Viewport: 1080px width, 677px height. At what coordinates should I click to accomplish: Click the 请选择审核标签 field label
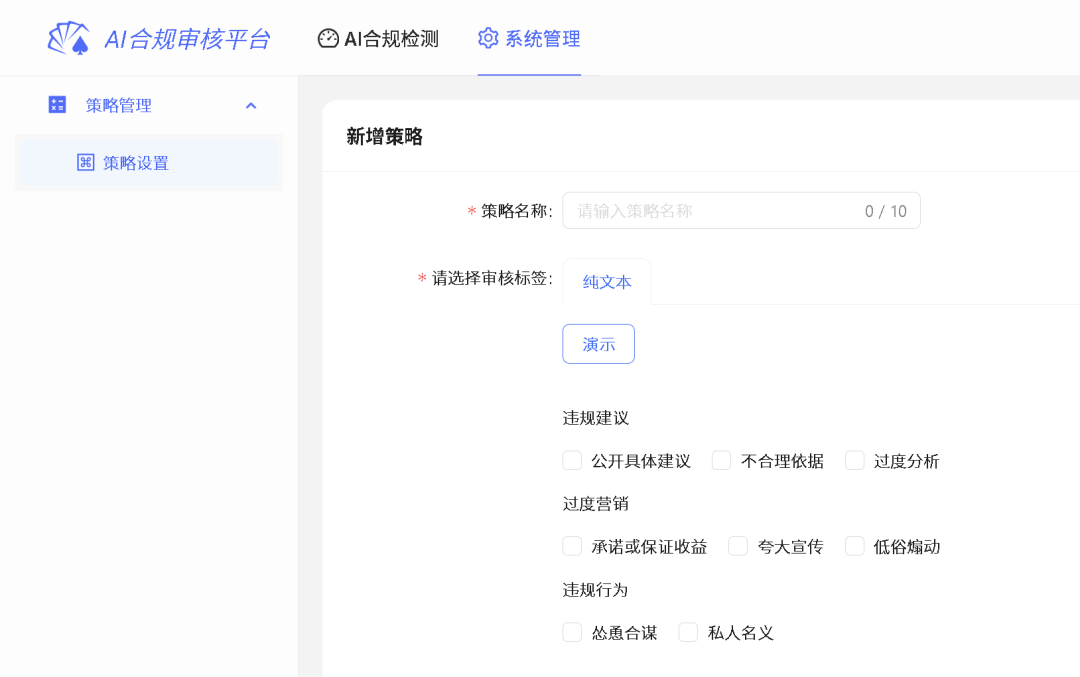point(492,278)
